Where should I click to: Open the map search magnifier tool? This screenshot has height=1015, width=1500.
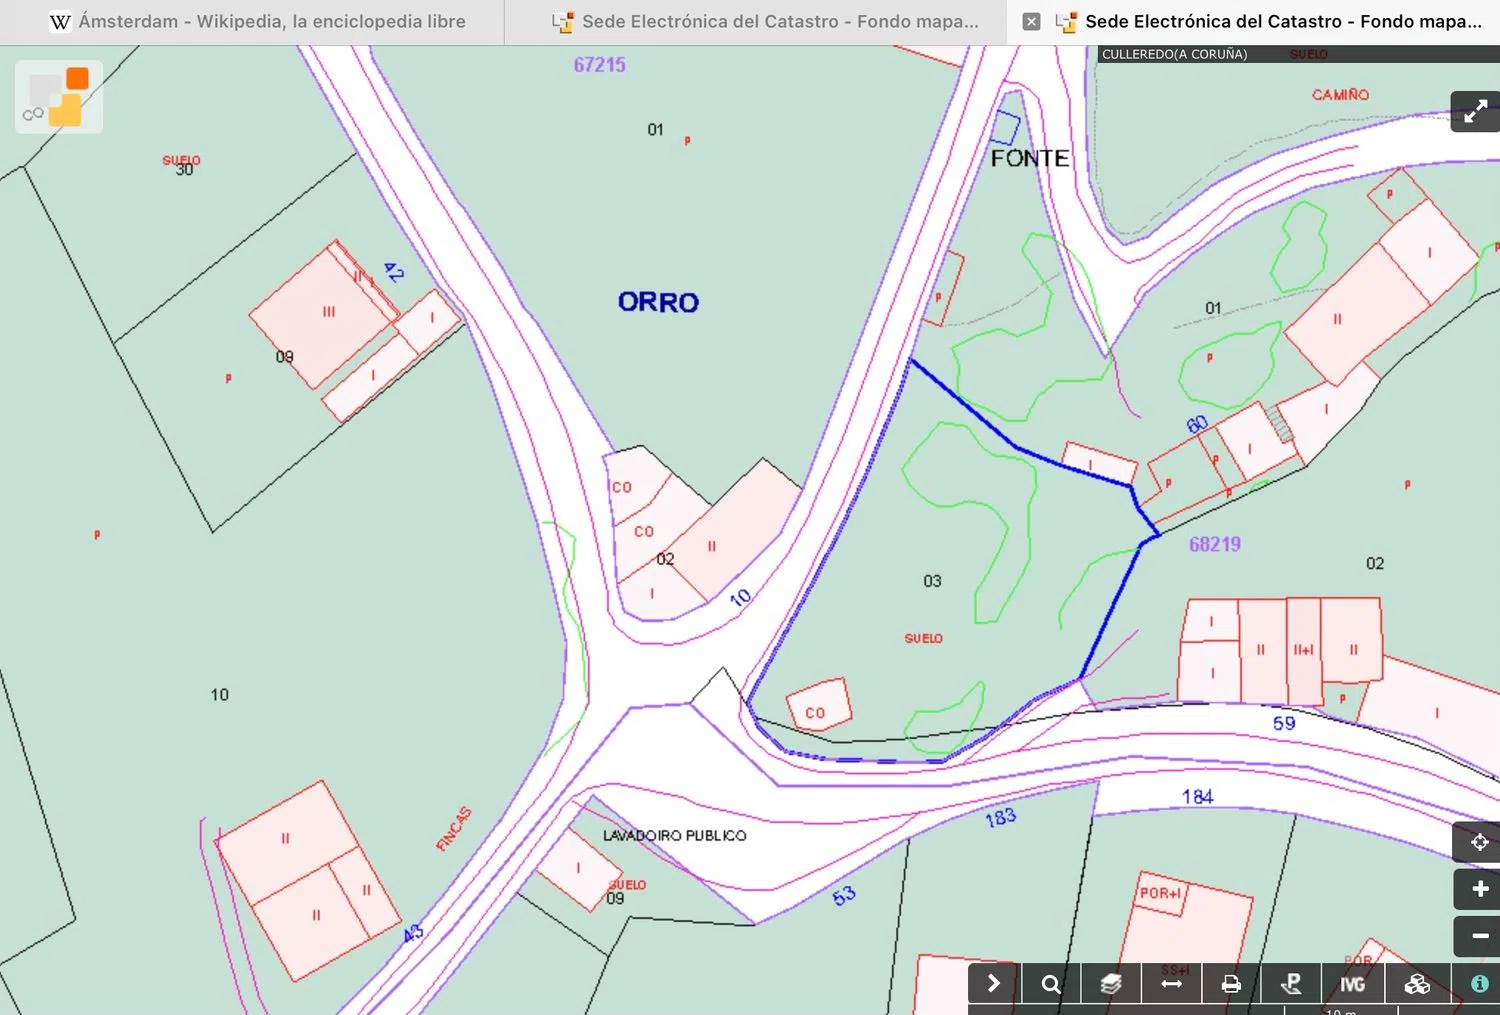pos(1050,984)
